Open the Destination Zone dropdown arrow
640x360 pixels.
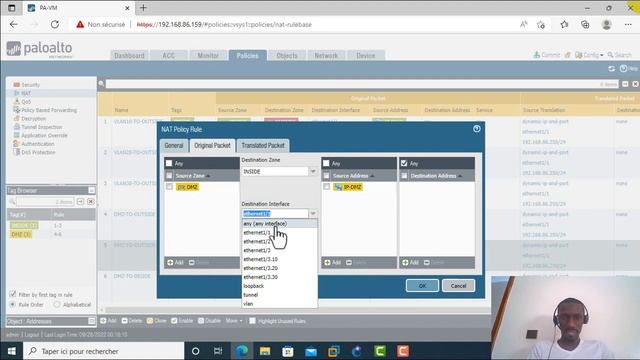[313, 171]
